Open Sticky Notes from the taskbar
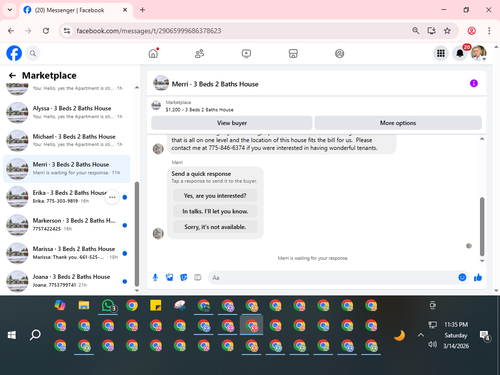Image resolution: width=500 pixels, height=375 pixels. click(156, 305)
